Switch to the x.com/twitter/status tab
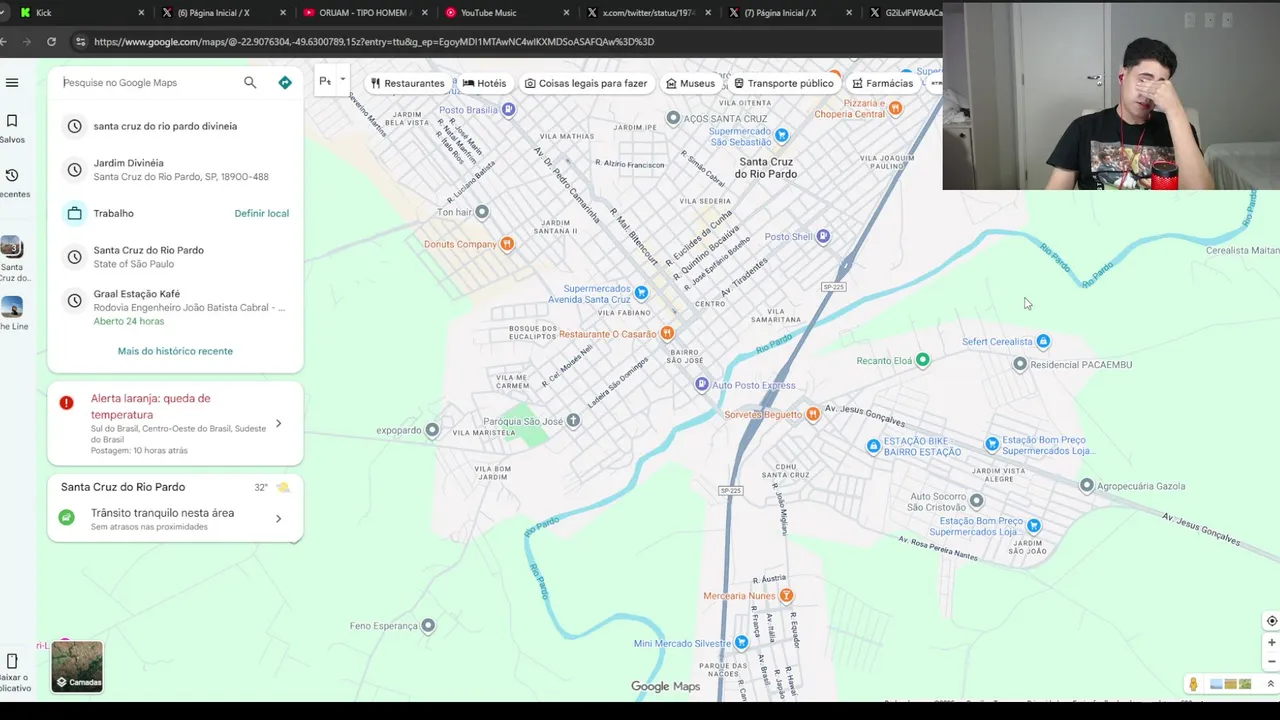Screen dimensions: 1280x720 648,12
